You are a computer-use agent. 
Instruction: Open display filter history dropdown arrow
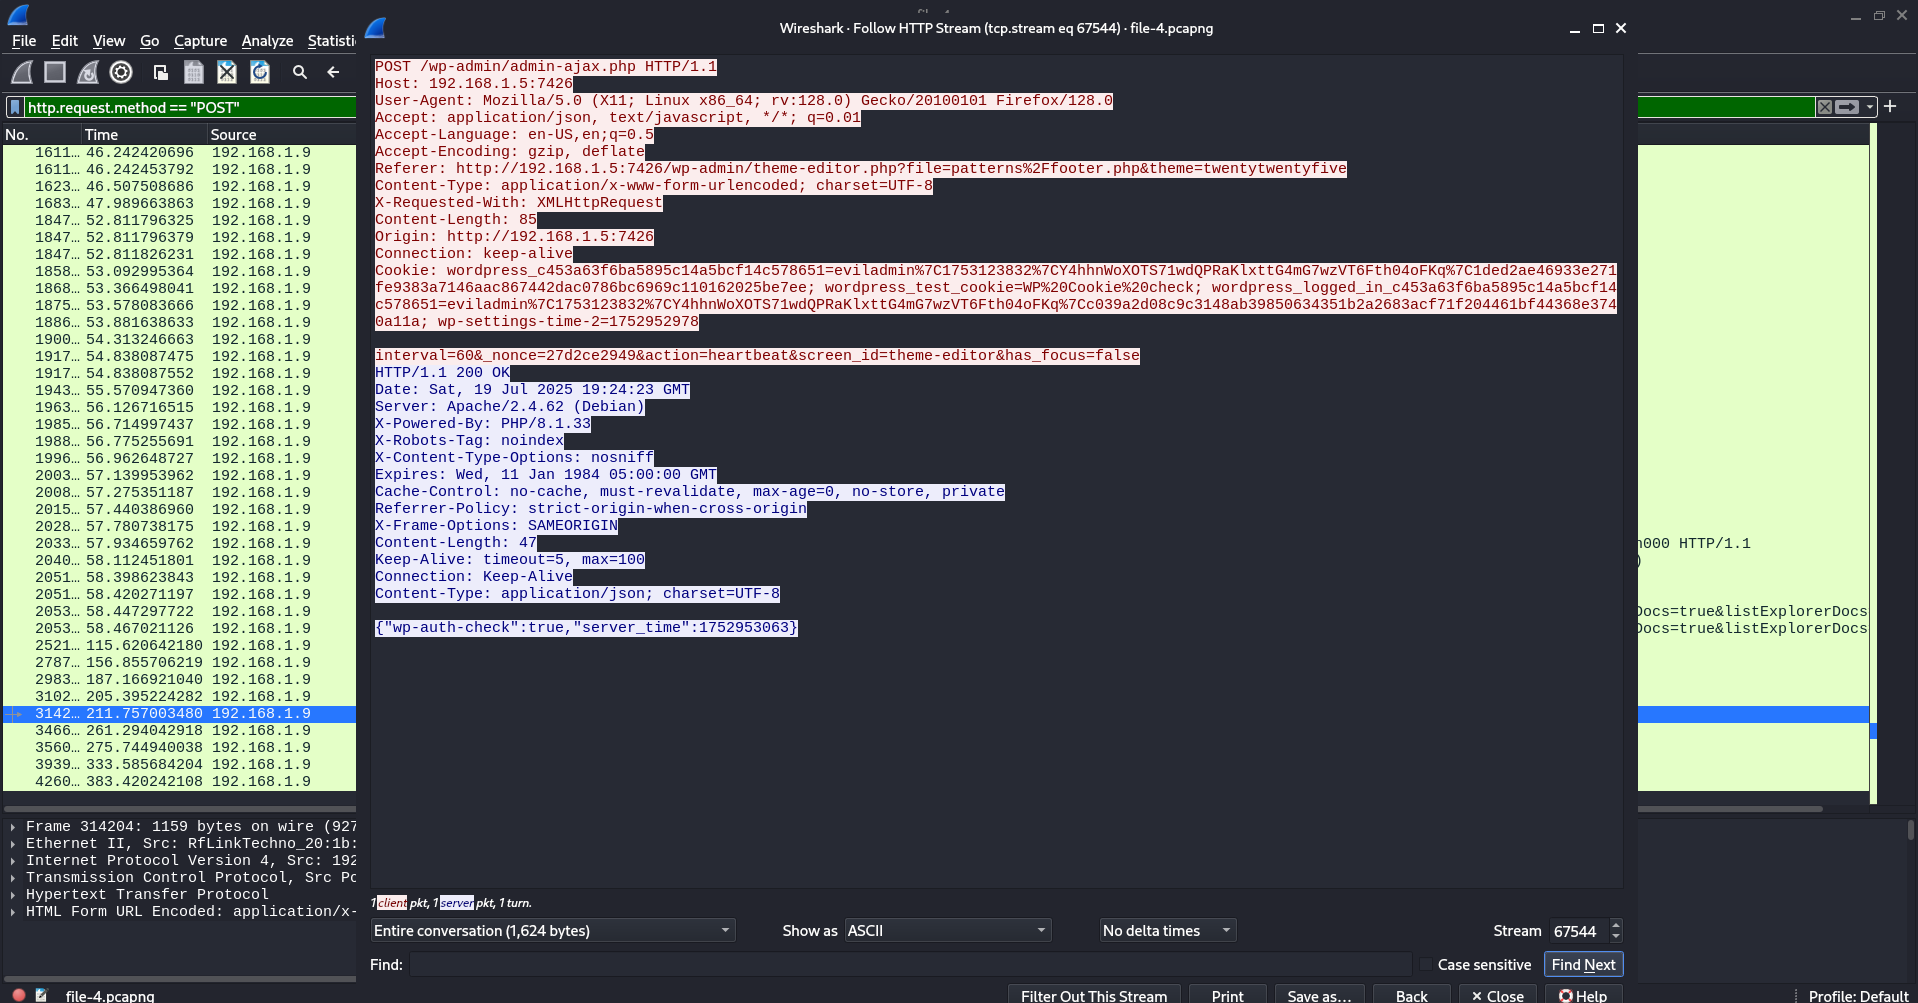(1870, 107)
